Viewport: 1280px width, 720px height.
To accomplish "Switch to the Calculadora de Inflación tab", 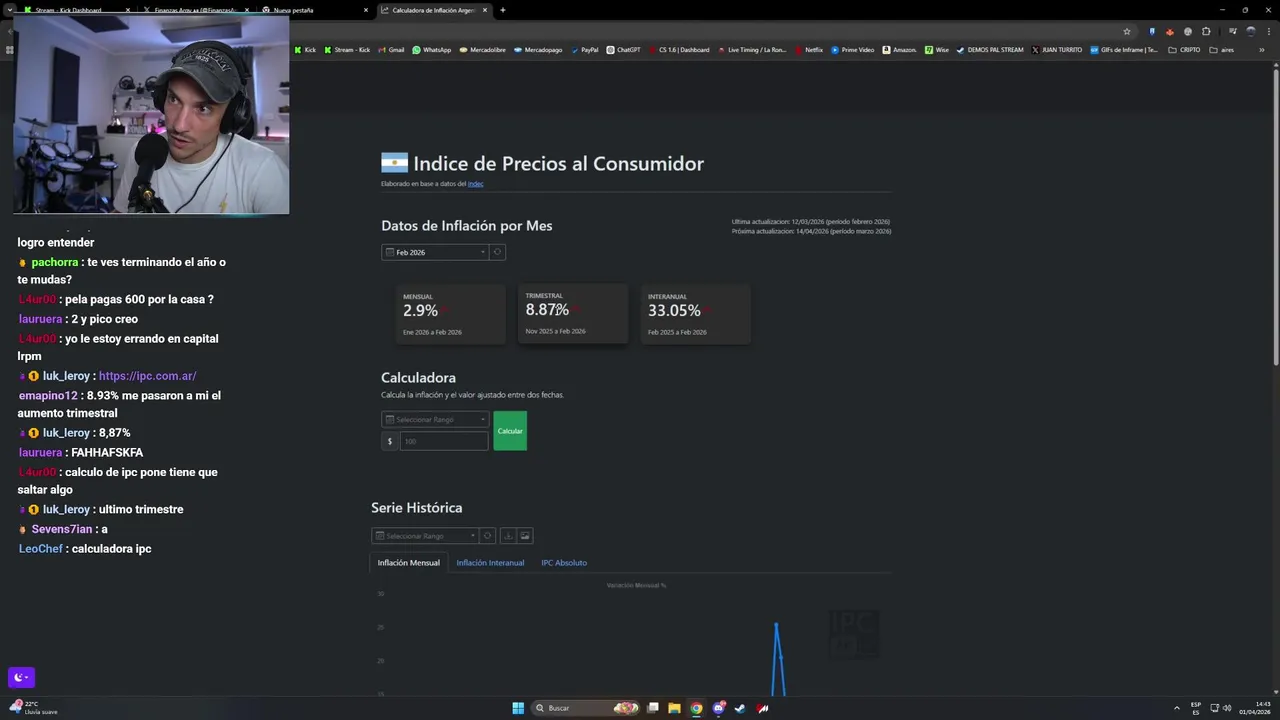I will (435, 10).
